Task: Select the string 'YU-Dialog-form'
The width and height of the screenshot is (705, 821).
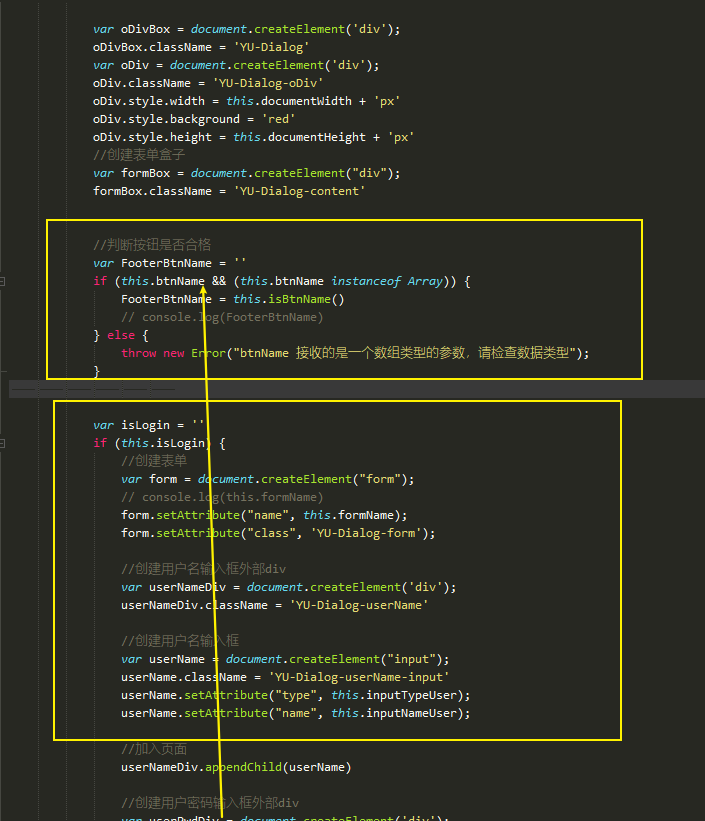Action: 366,534
